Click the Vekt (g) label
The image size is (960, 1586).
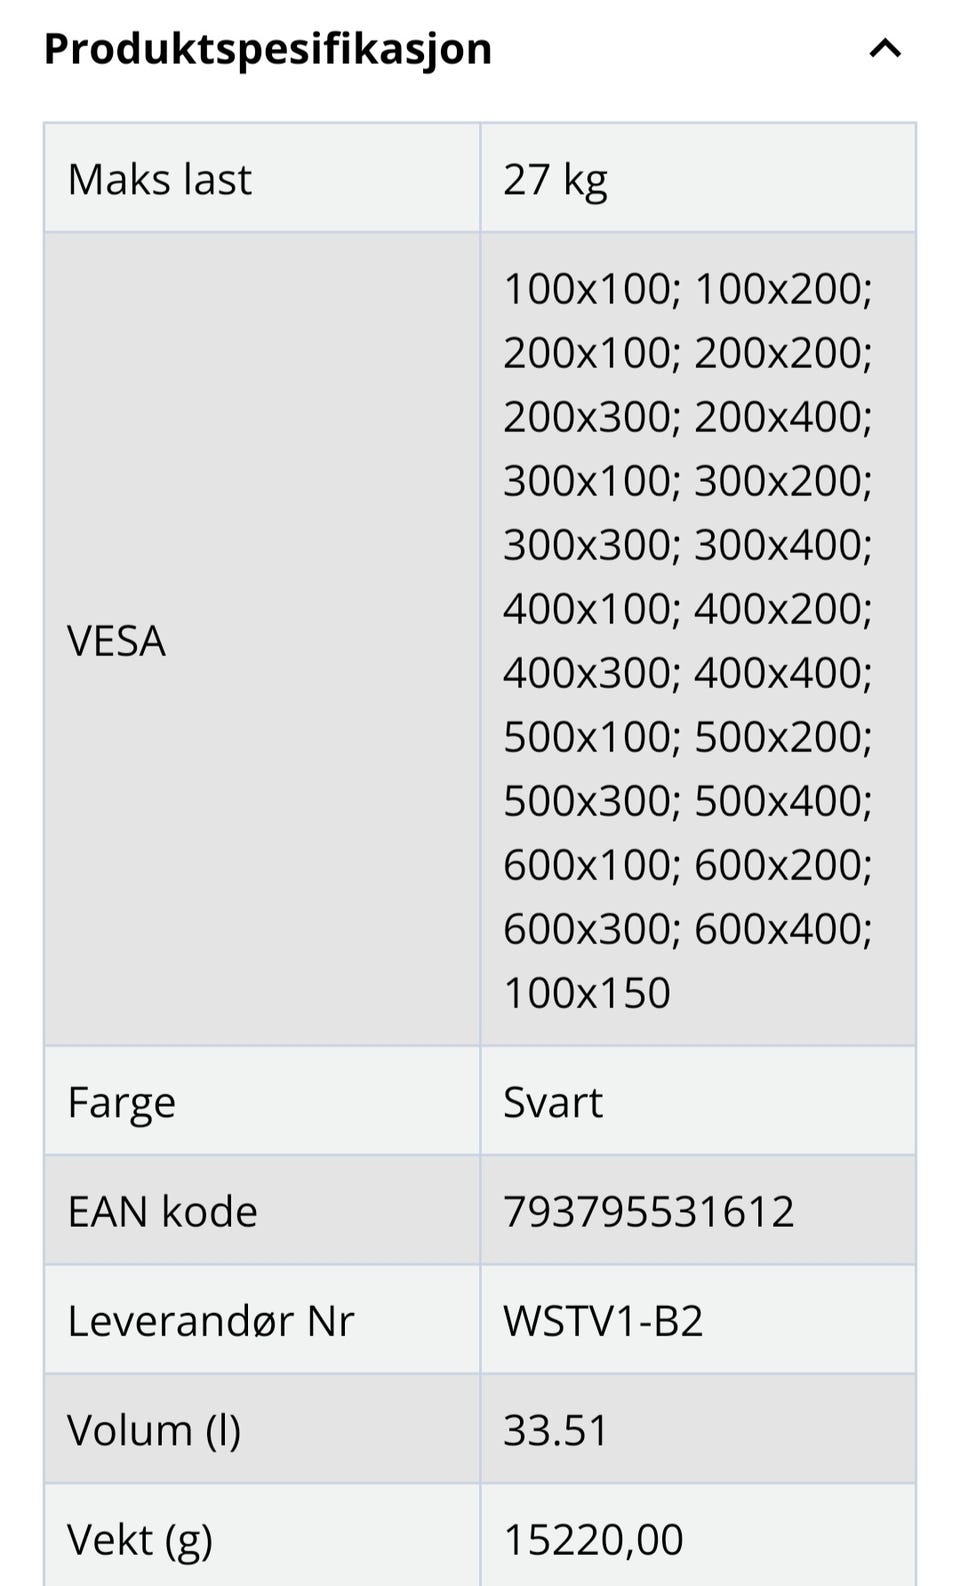pyautogui.click(x=140, y=1539)
